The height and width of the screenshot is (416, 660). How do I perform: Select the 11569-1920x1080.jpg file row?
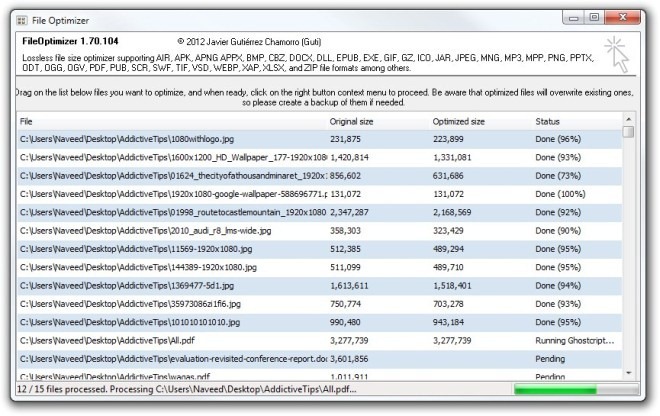tap(319, 249)
